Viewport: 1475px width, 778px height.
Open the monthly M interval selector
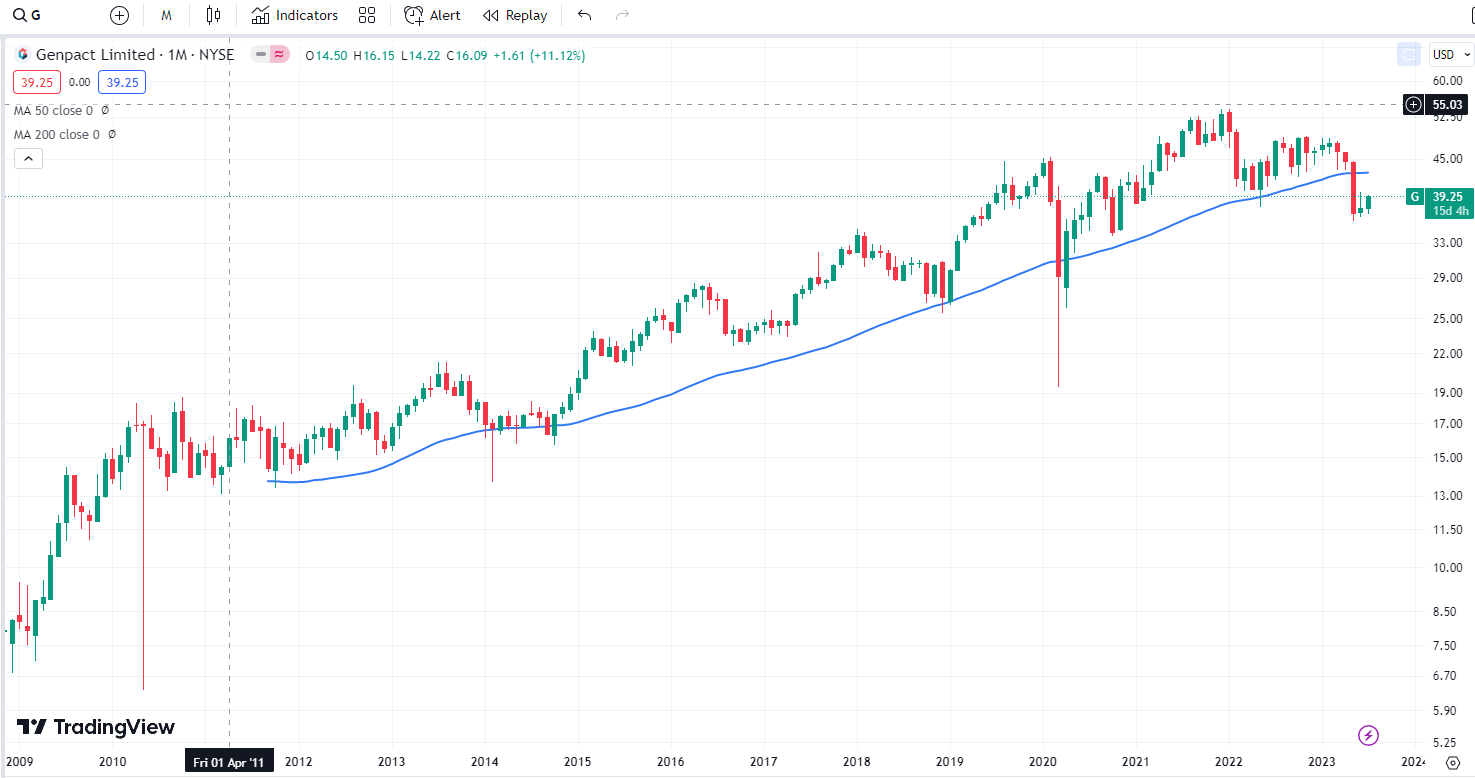coord(167,15)
